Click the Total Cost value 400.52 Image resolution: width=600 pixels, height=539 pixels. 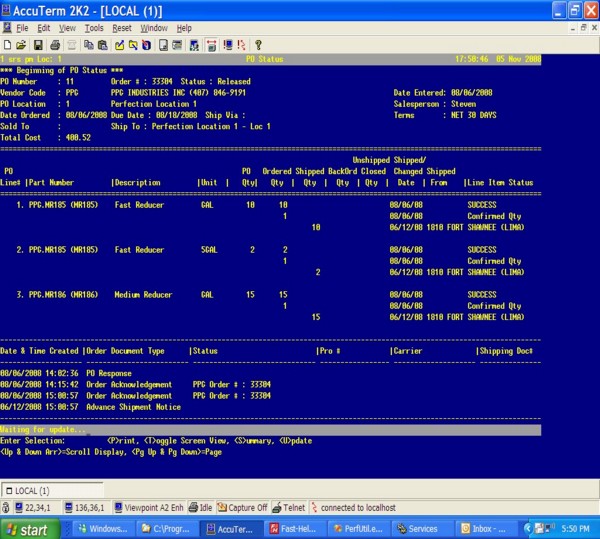pos(78,138)
